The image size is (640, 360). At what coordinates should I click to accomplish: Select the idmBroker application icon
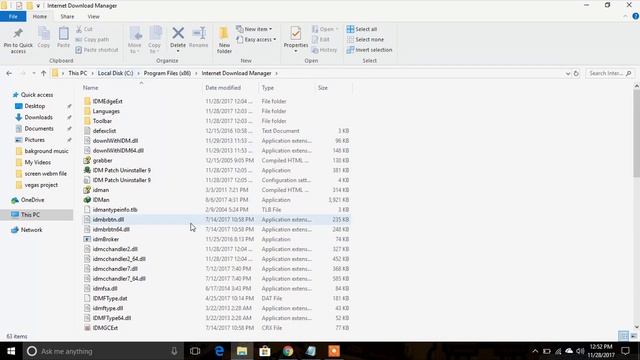pyautogui.click(x=87, y=239)
